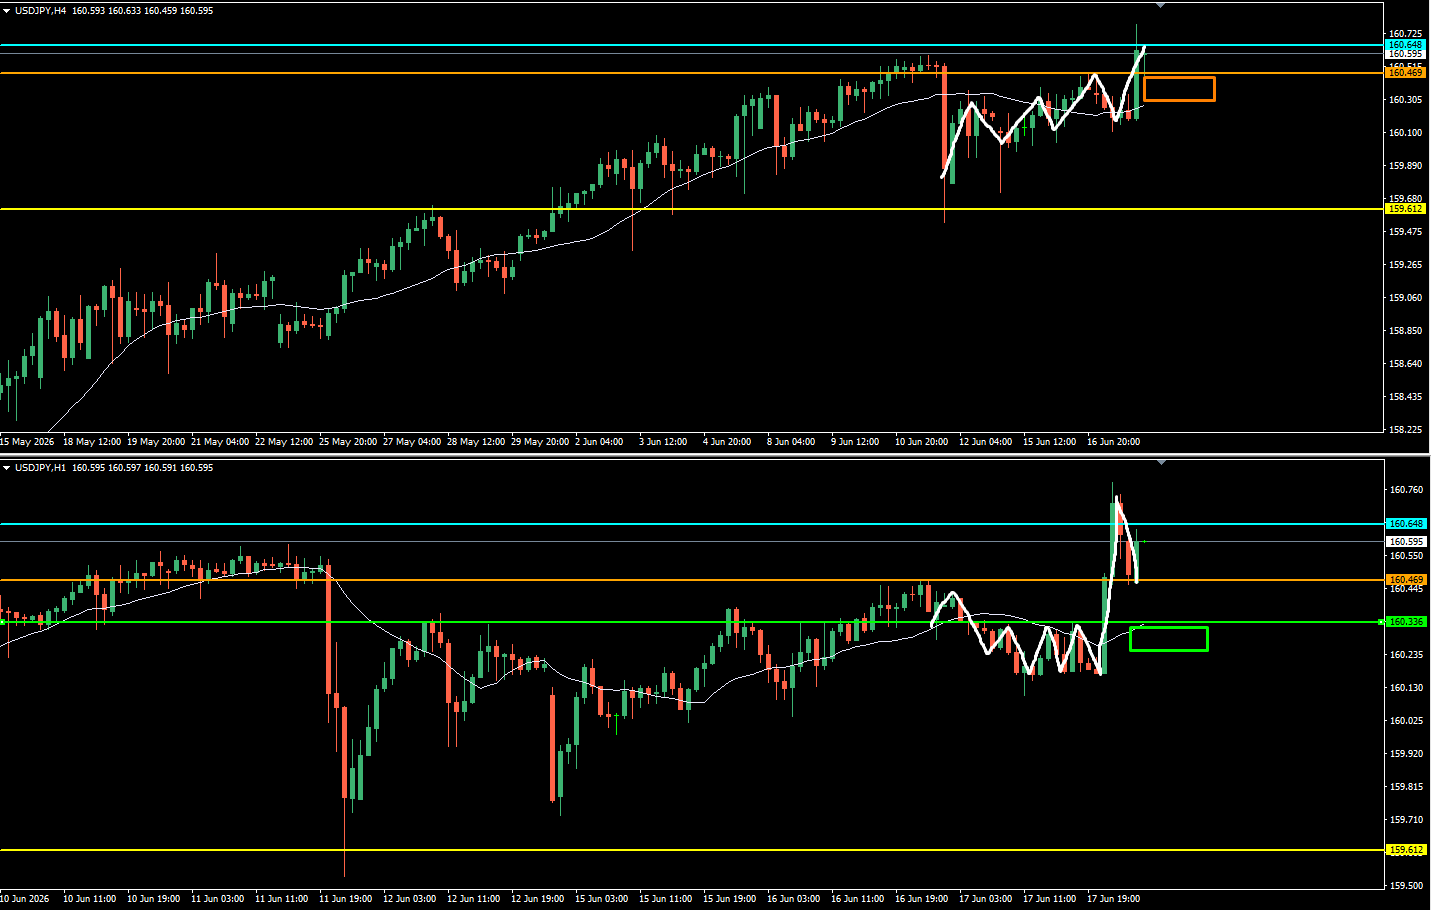Click the 160.550 price axis value
Viewport: 1431px width, 910px height.
pyautogui.click(x=1405, y=556)
